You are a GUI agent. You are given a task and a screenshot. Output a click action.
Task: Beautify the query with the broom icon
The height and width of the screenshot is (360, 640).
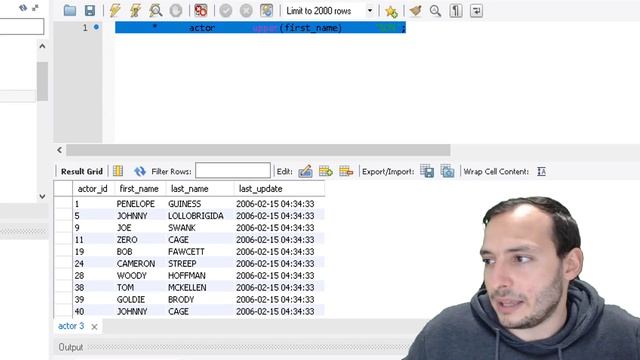pos(416,11)
